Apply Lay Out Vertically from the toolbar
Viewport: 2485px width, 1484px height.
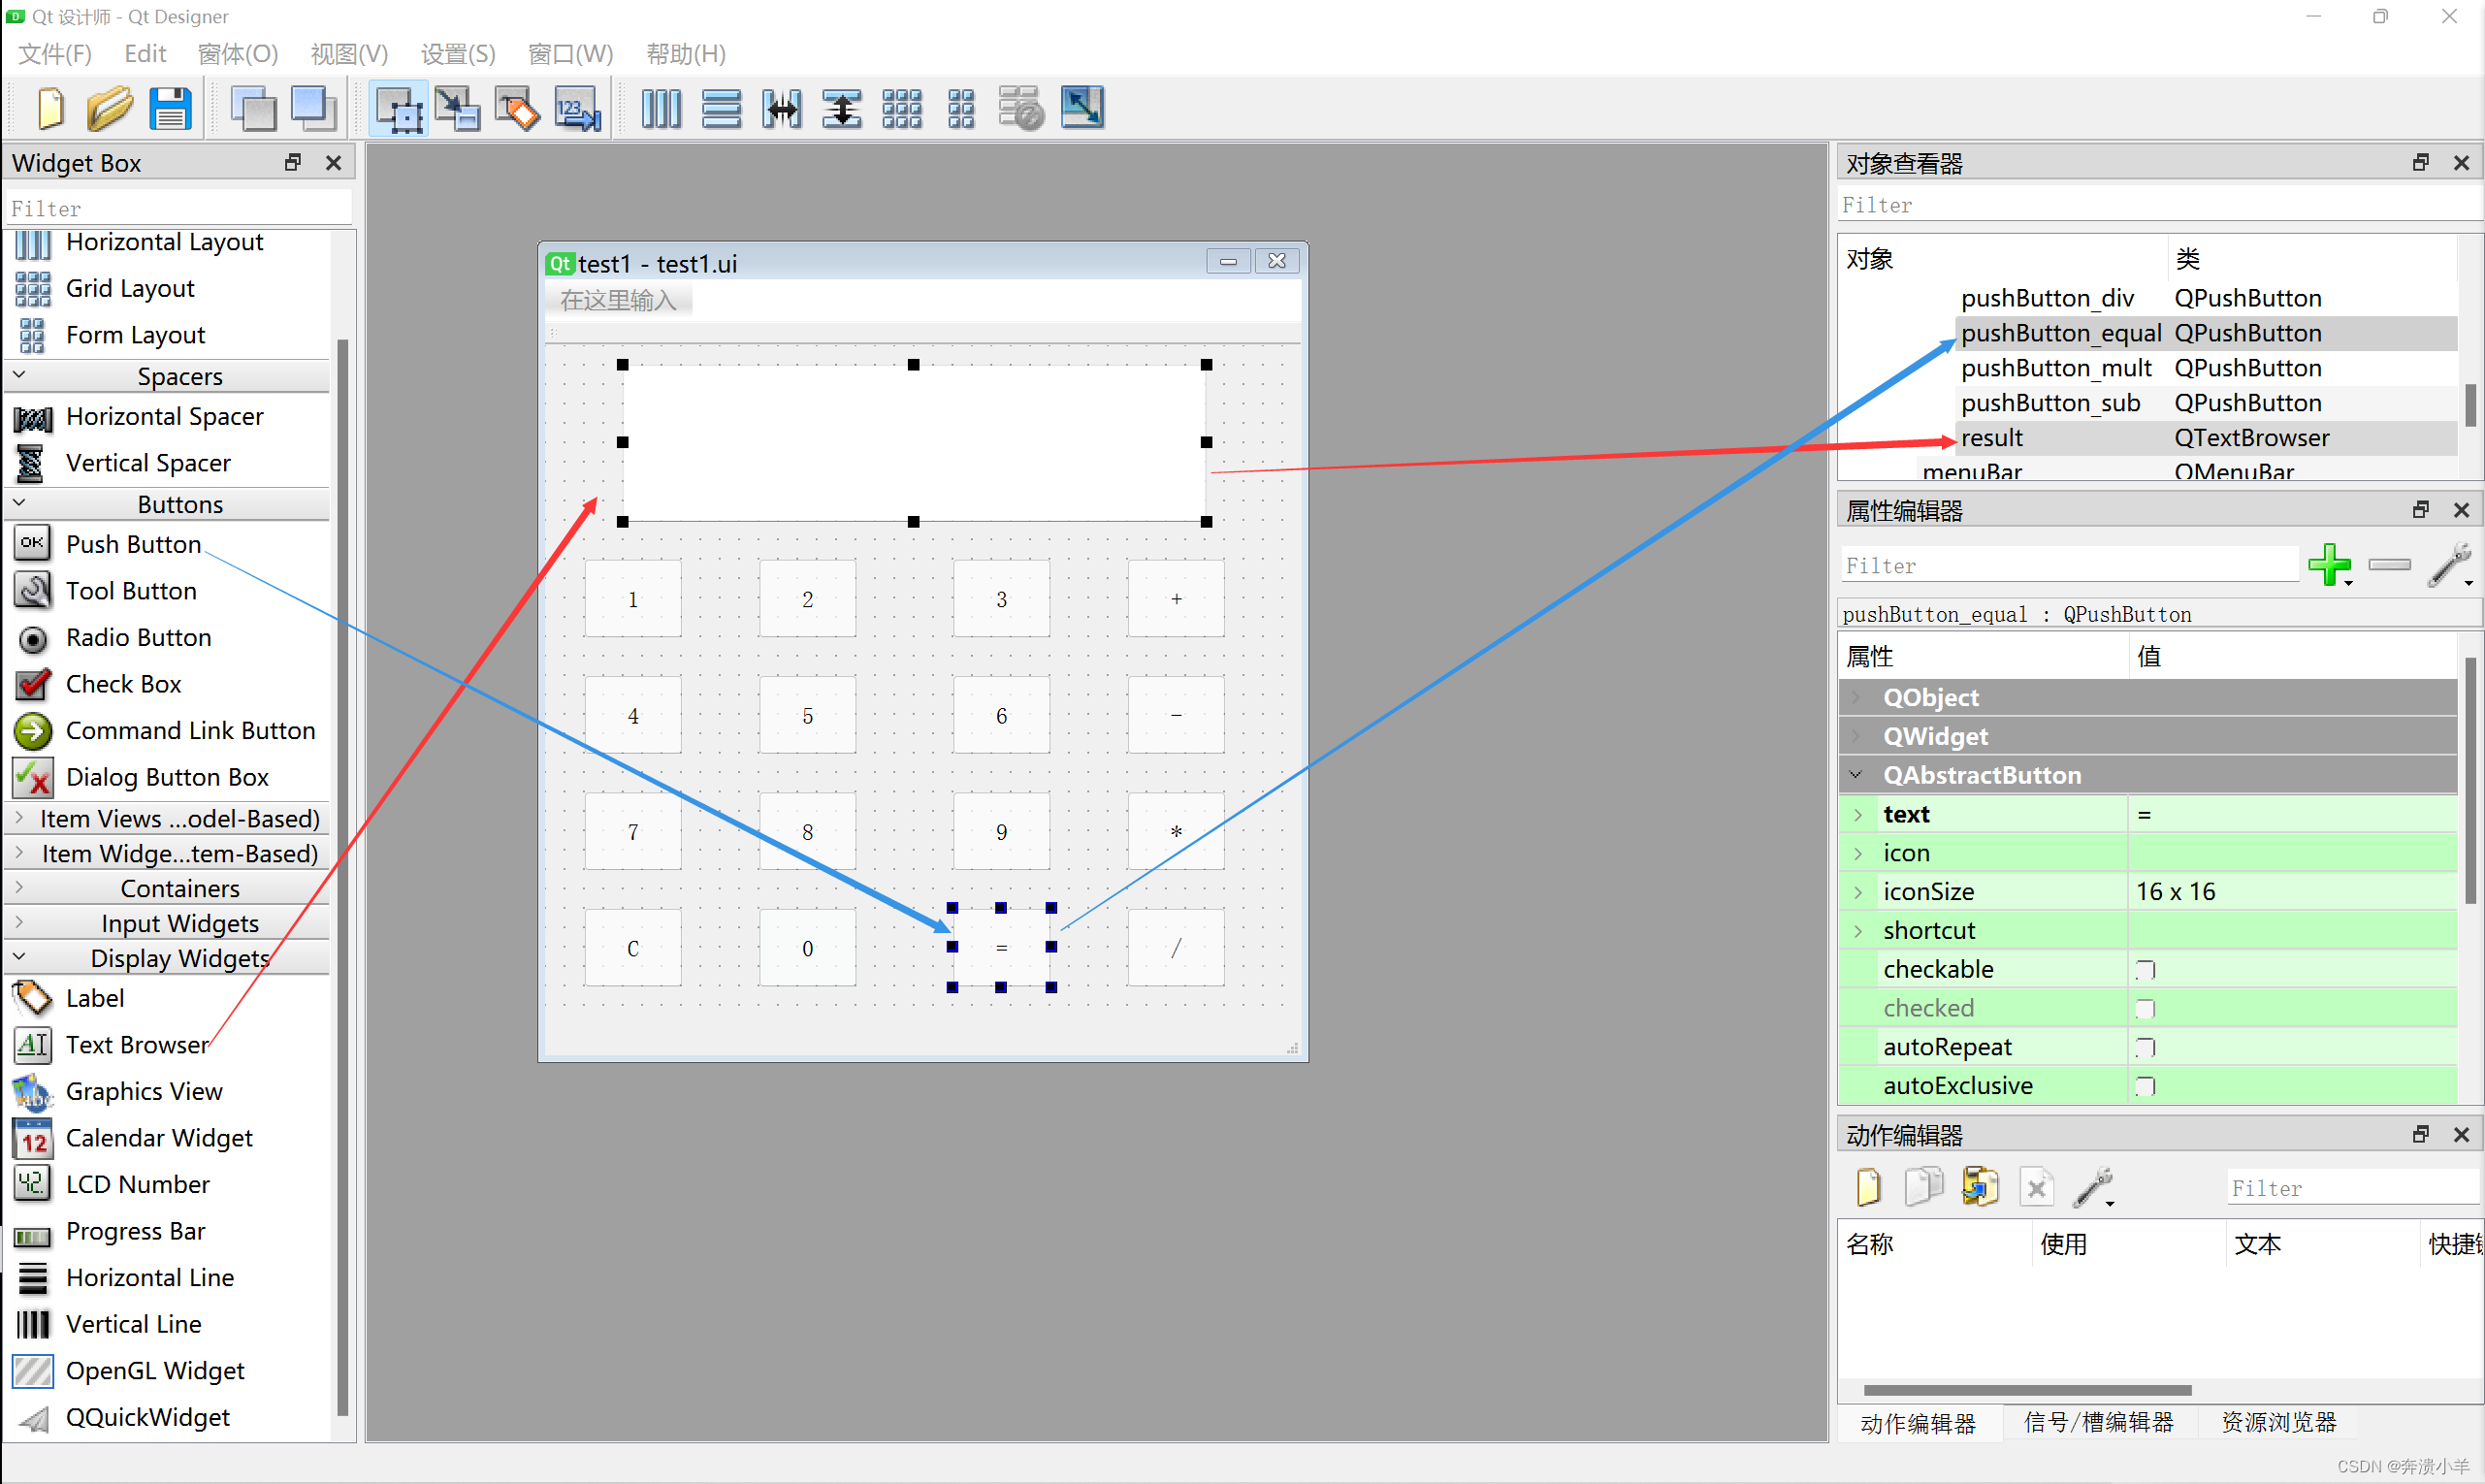coord(721,108)
